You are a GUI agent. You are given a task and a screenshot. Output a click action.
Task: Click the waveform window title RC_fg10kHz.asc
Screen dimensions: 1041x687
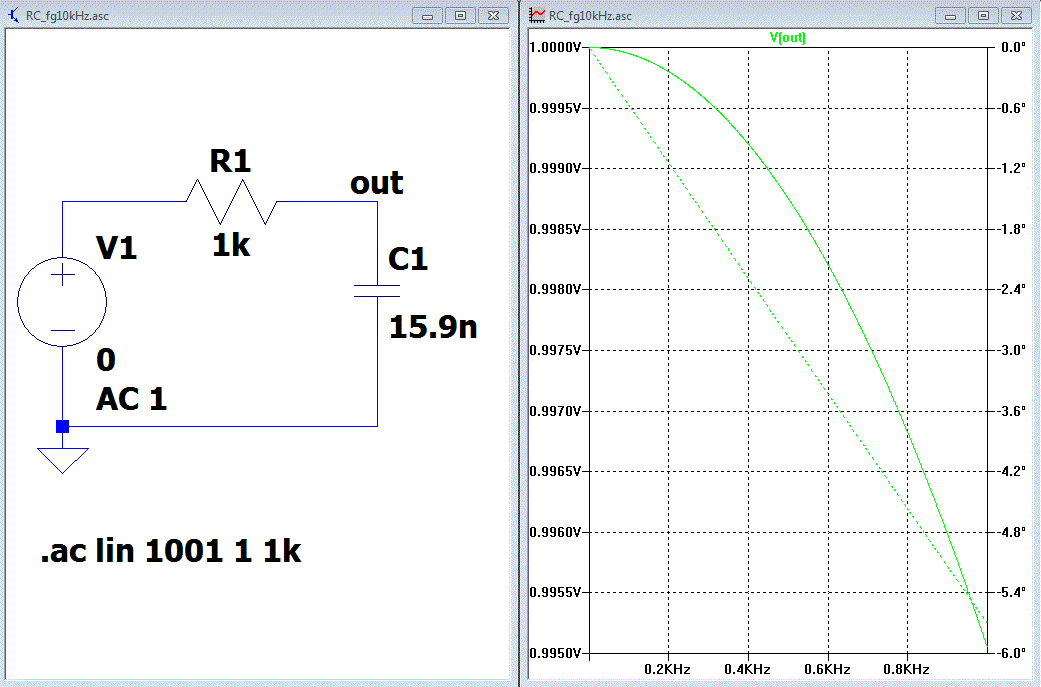(590, 16)
